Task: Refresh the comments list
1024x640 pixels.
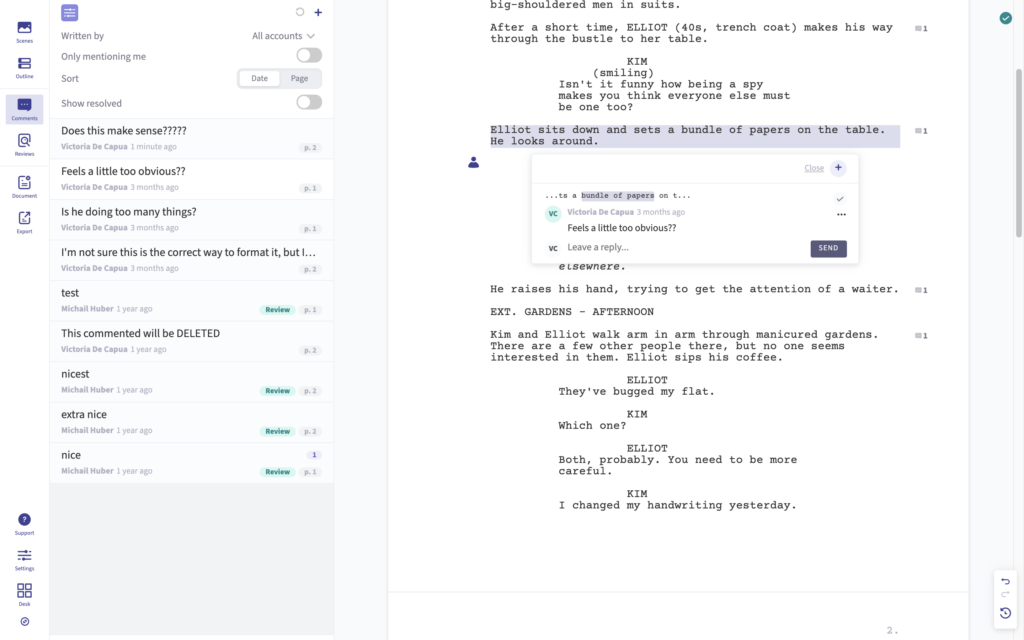Action: [x=302, y=12]
